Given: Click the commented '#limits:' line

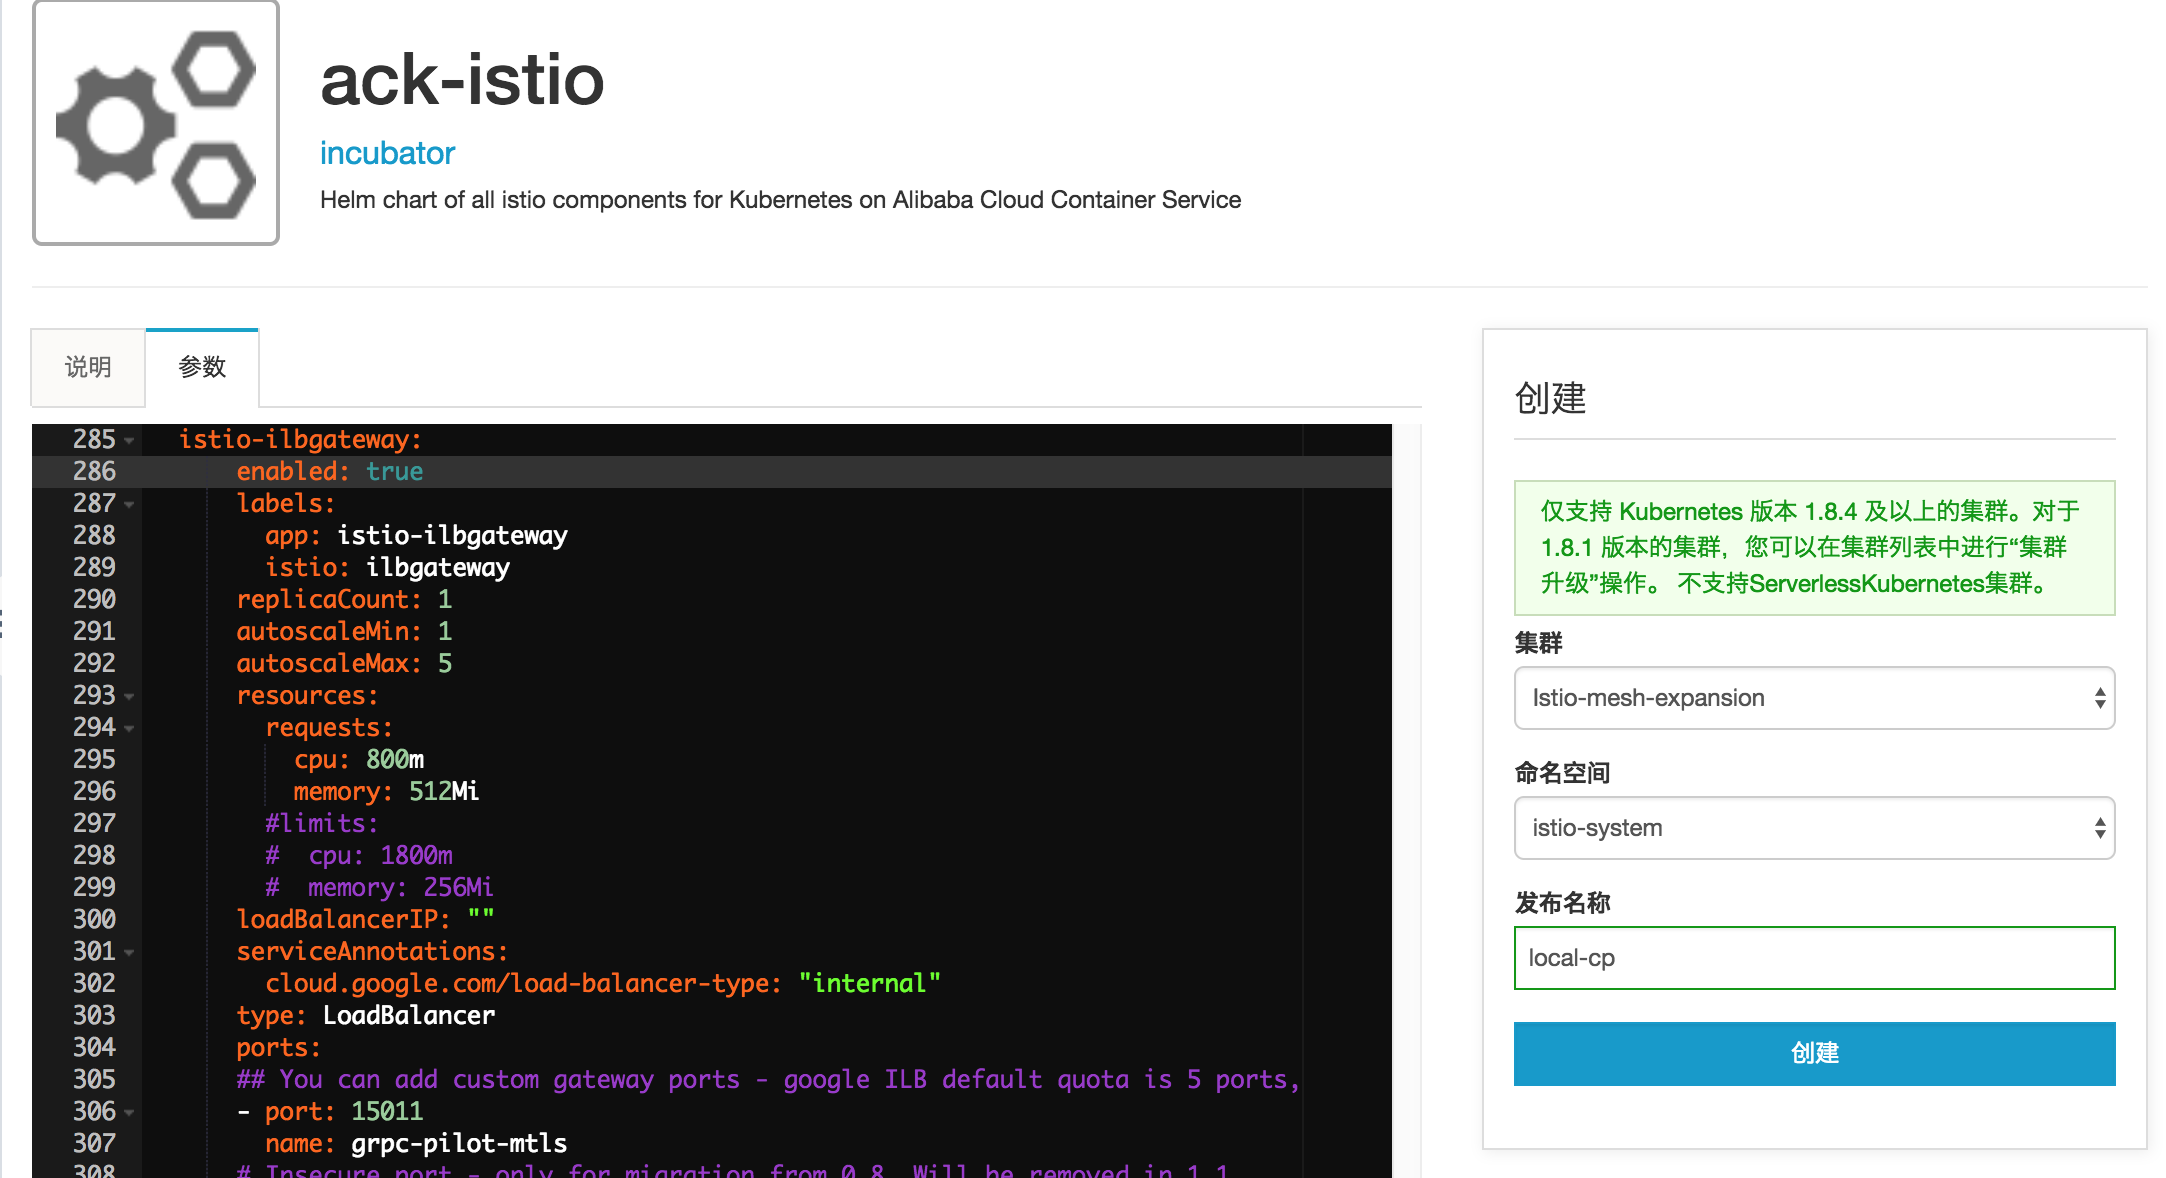Looking at the screenshot, I should (322, 823).
